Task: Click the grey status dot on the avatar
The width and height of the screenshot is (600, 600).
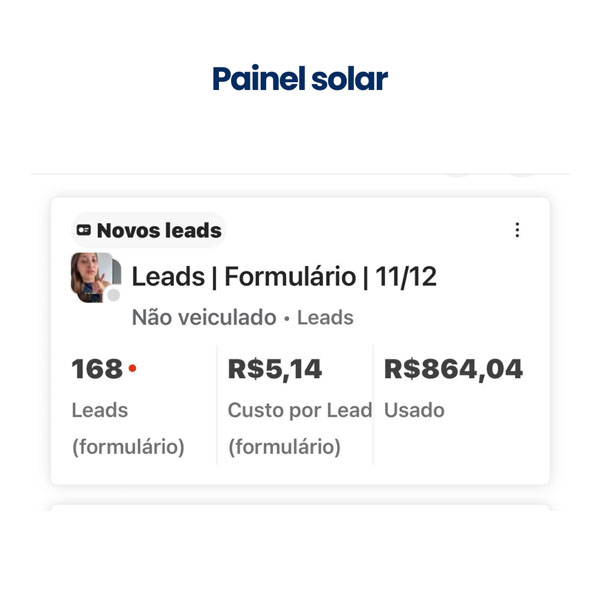Action: 114,295
